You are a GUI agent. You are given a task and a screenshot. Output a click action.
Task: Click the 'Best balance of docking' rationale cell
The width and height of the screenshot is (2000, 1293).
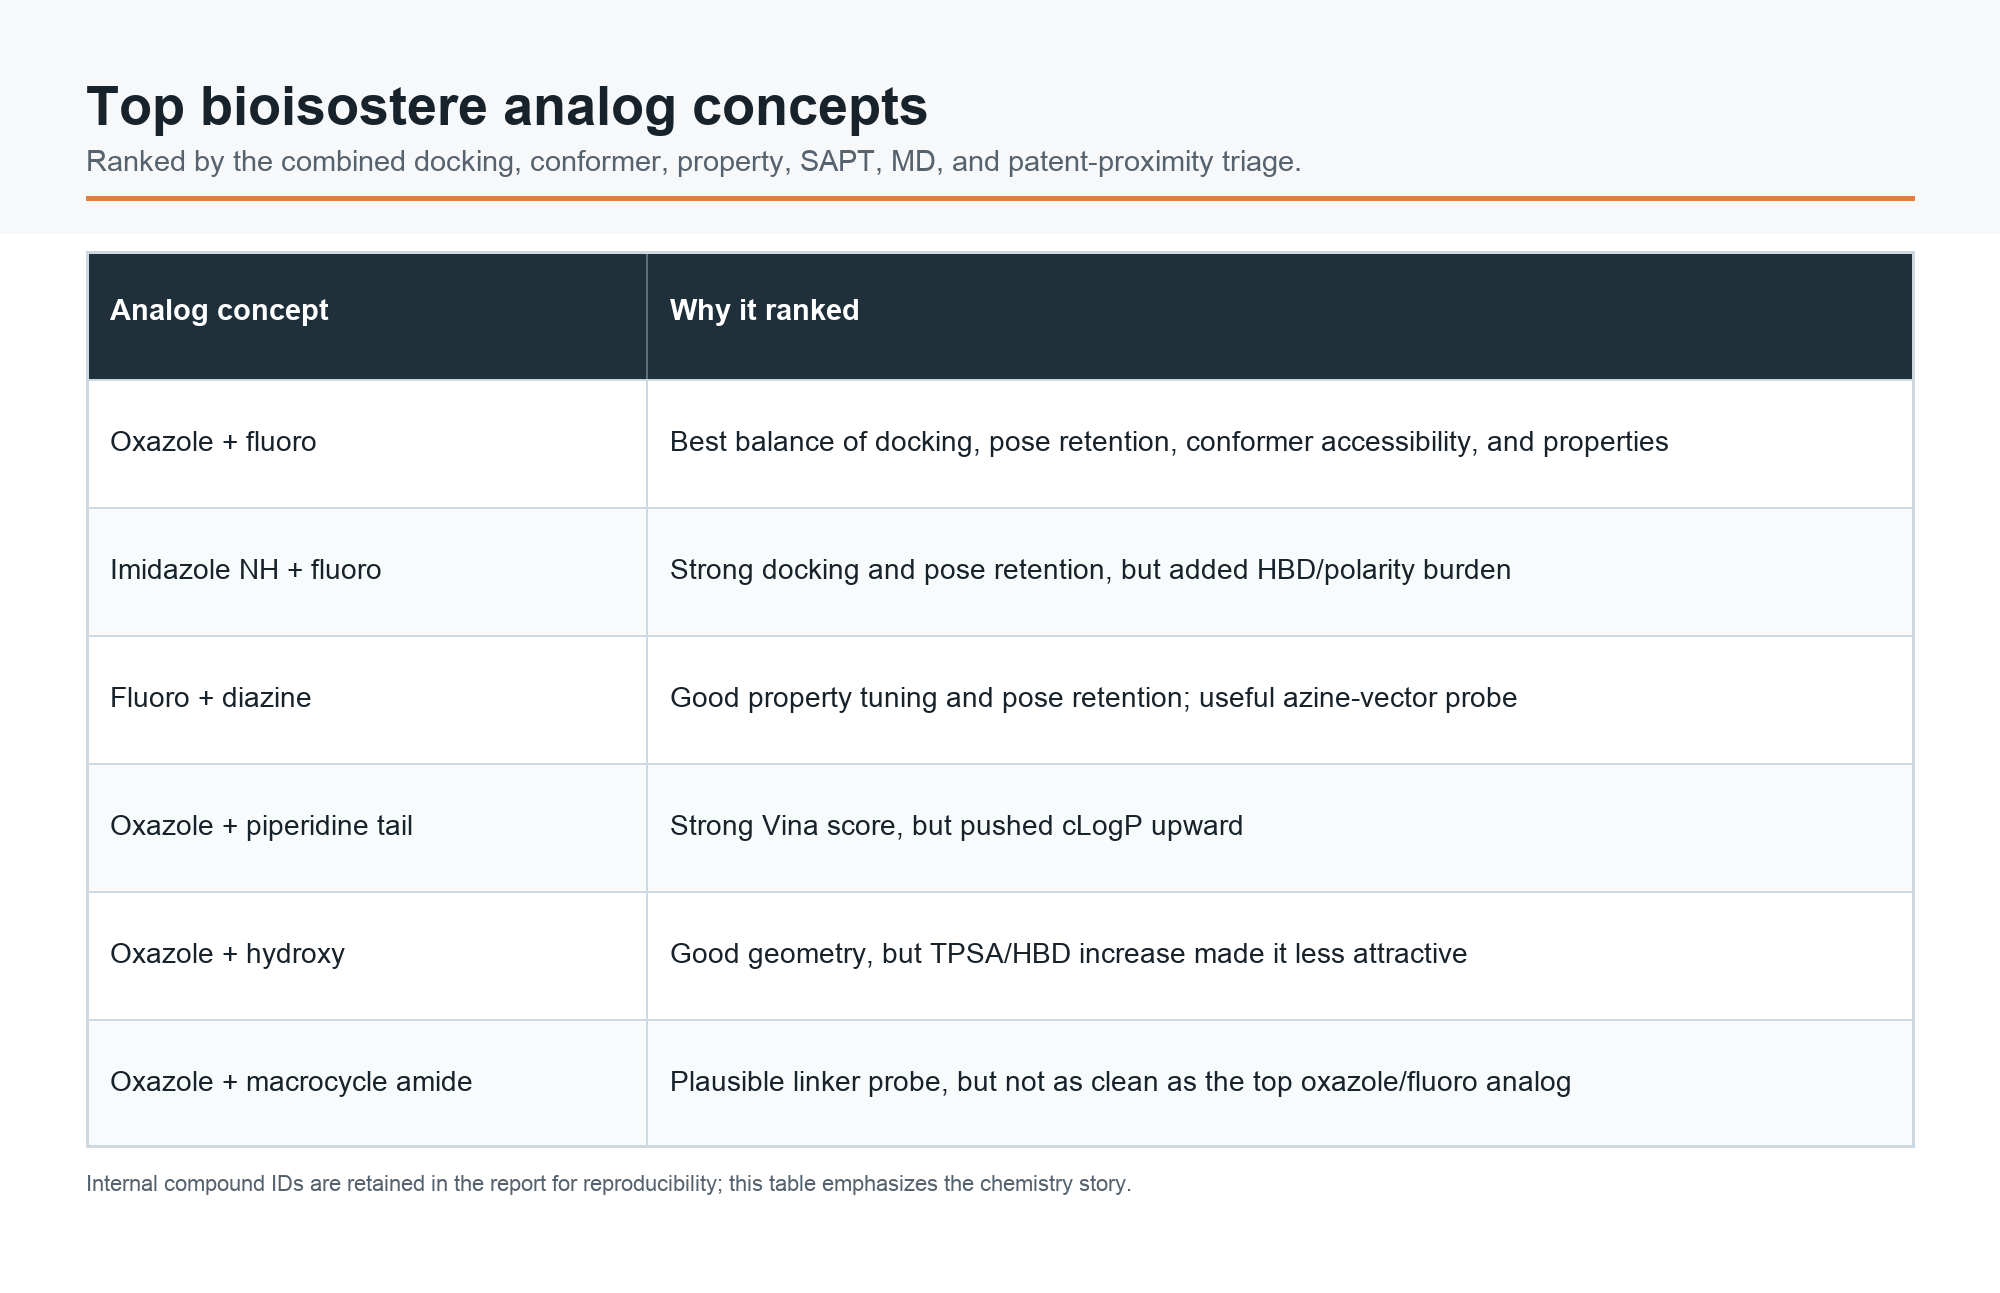click(1280, 444)
